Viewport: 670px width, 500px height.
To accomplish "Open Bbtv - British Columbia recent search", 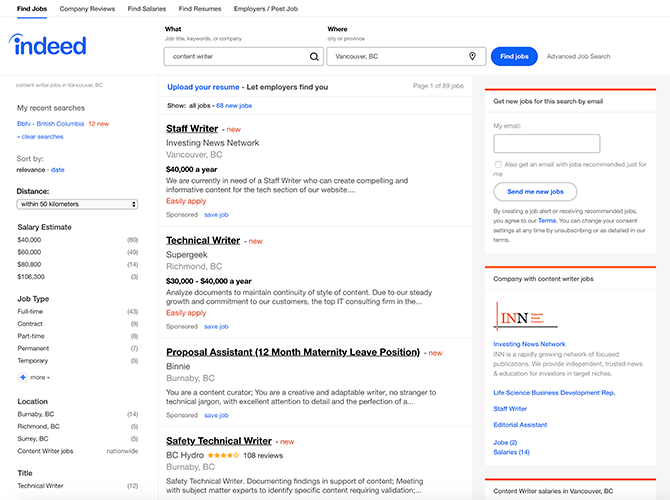I will 50,124.
